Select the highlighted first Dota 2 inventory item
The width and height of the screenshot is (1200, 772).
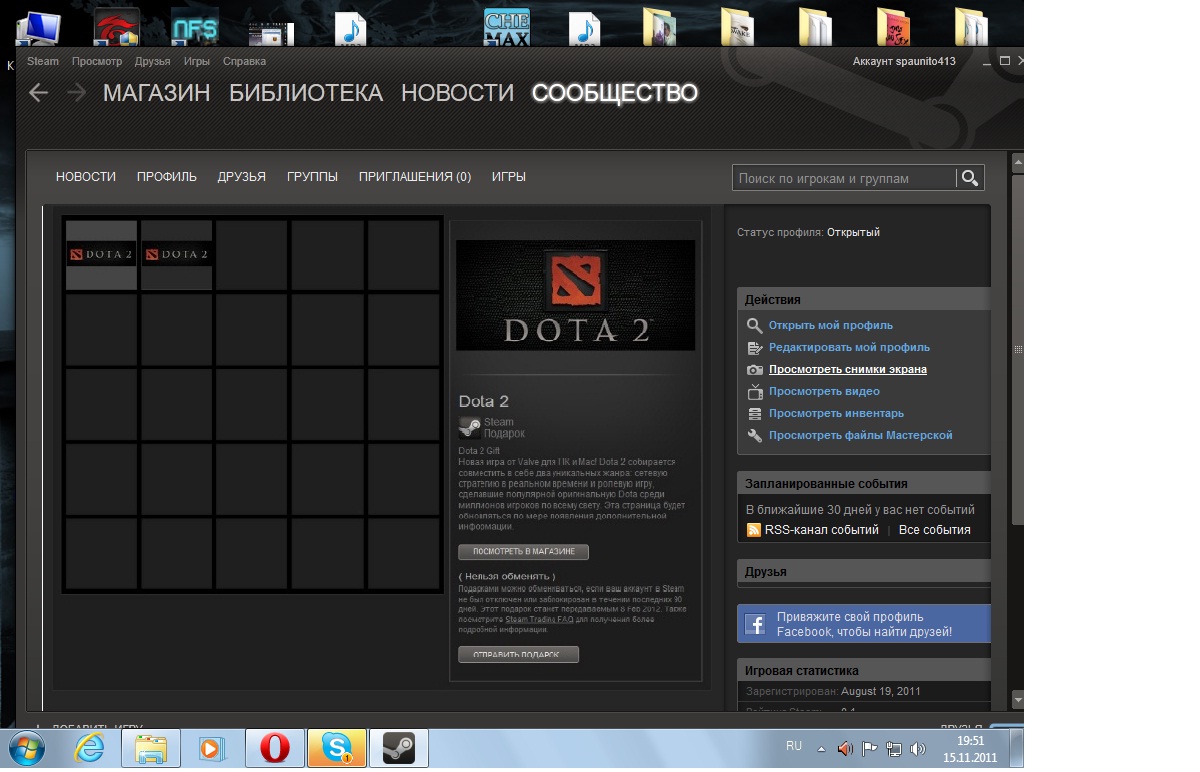pos(101,255)
